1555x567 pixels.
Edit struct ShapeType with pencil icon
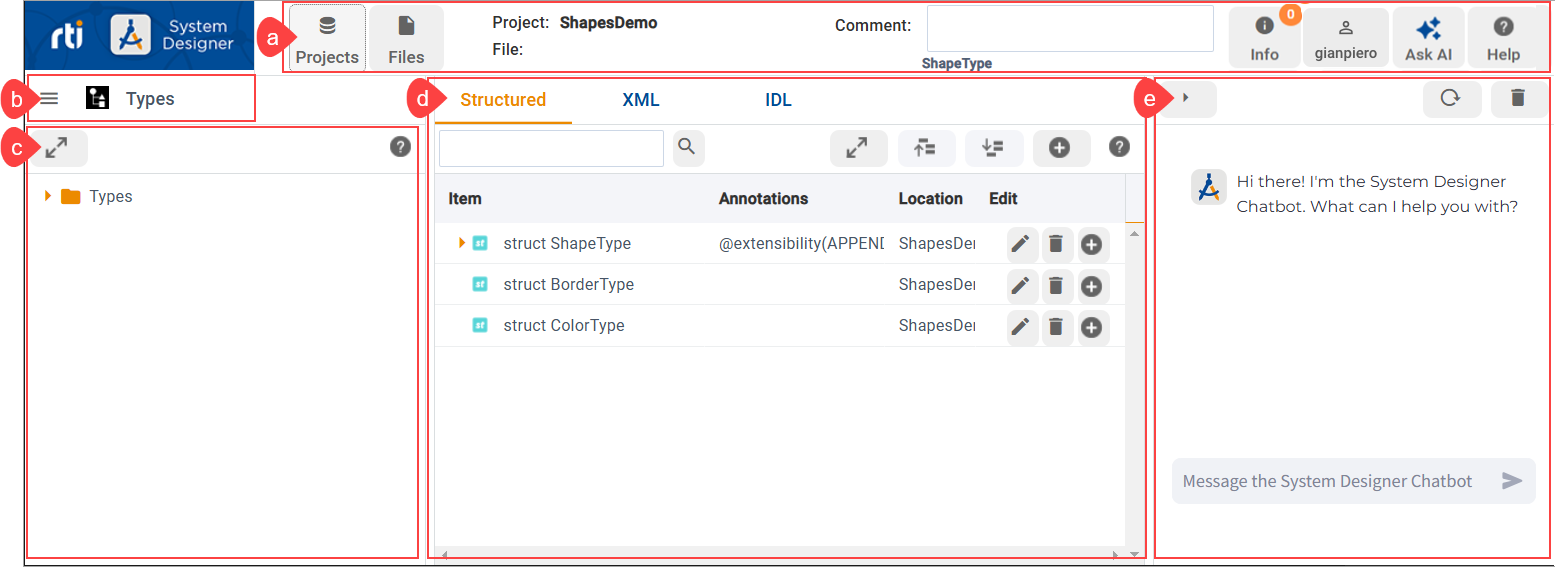(1020, 244)
